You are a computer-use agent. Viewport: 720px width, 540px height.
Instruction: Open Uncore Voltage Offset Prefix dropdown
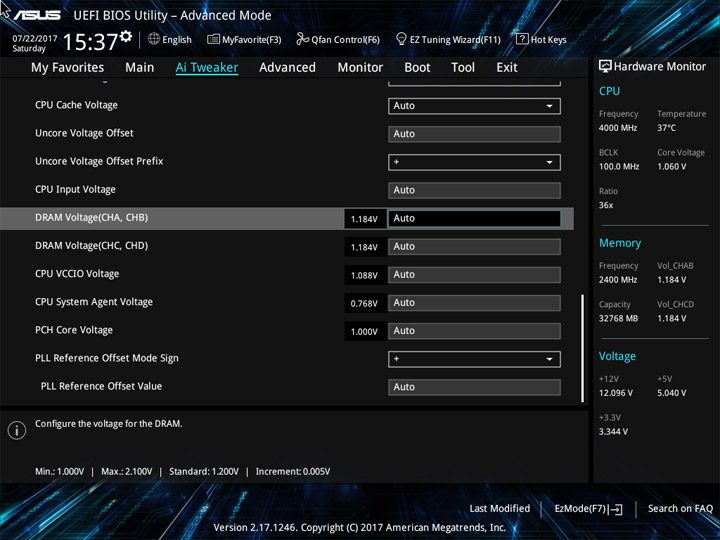coord(474,162)
